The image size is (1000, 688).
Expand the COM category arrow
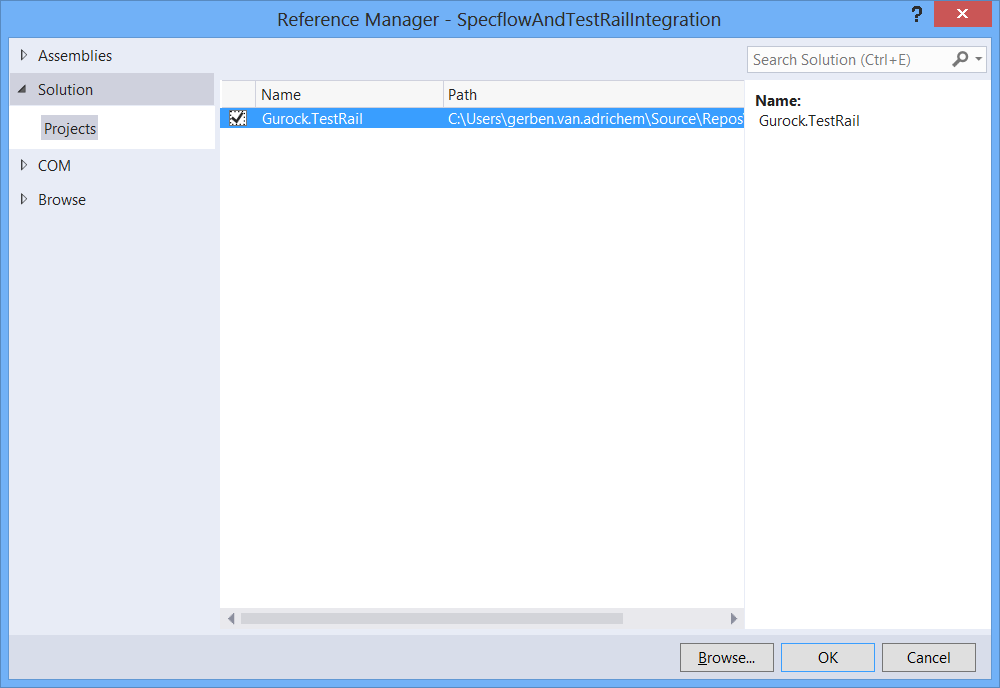click(x=24, y=166)
